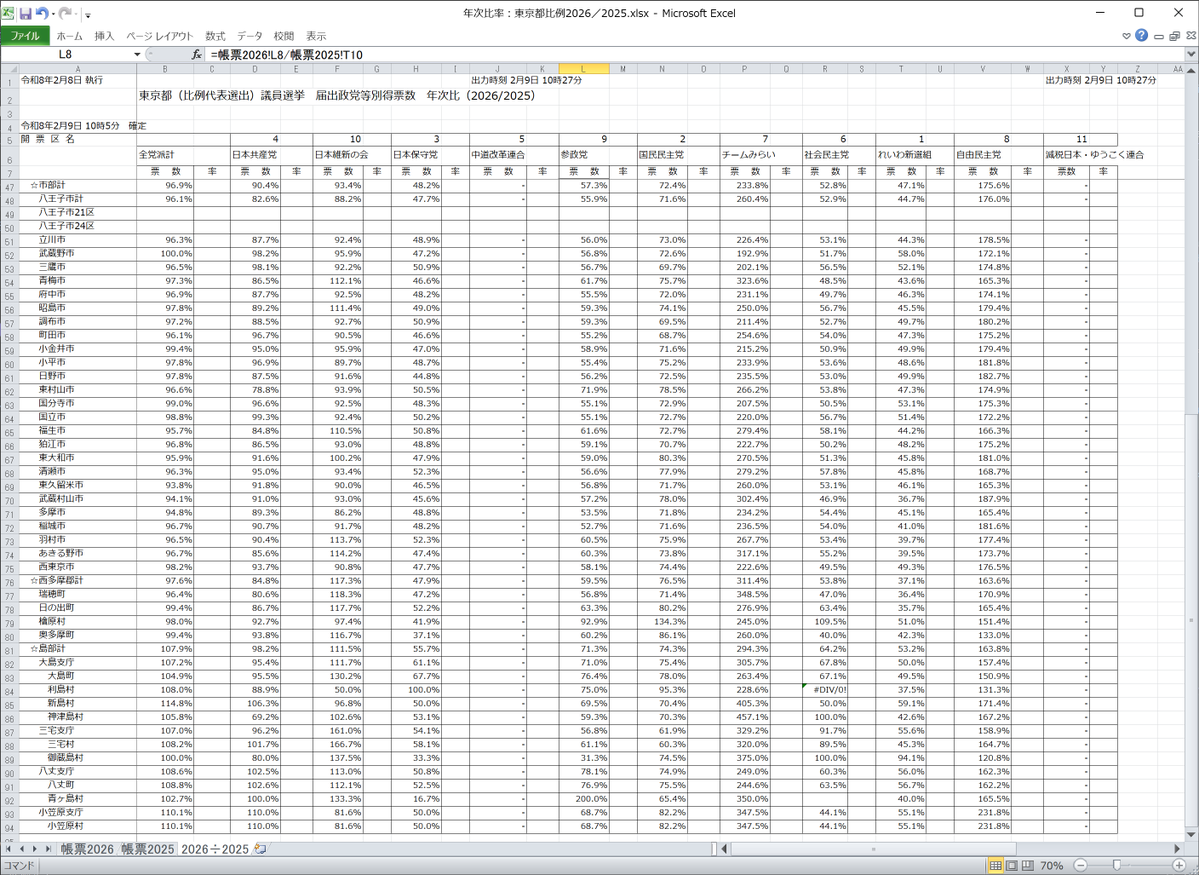Click the 70% zoom level button
This screenshot has width=1199, height=875.
[x=1051, y=866]
